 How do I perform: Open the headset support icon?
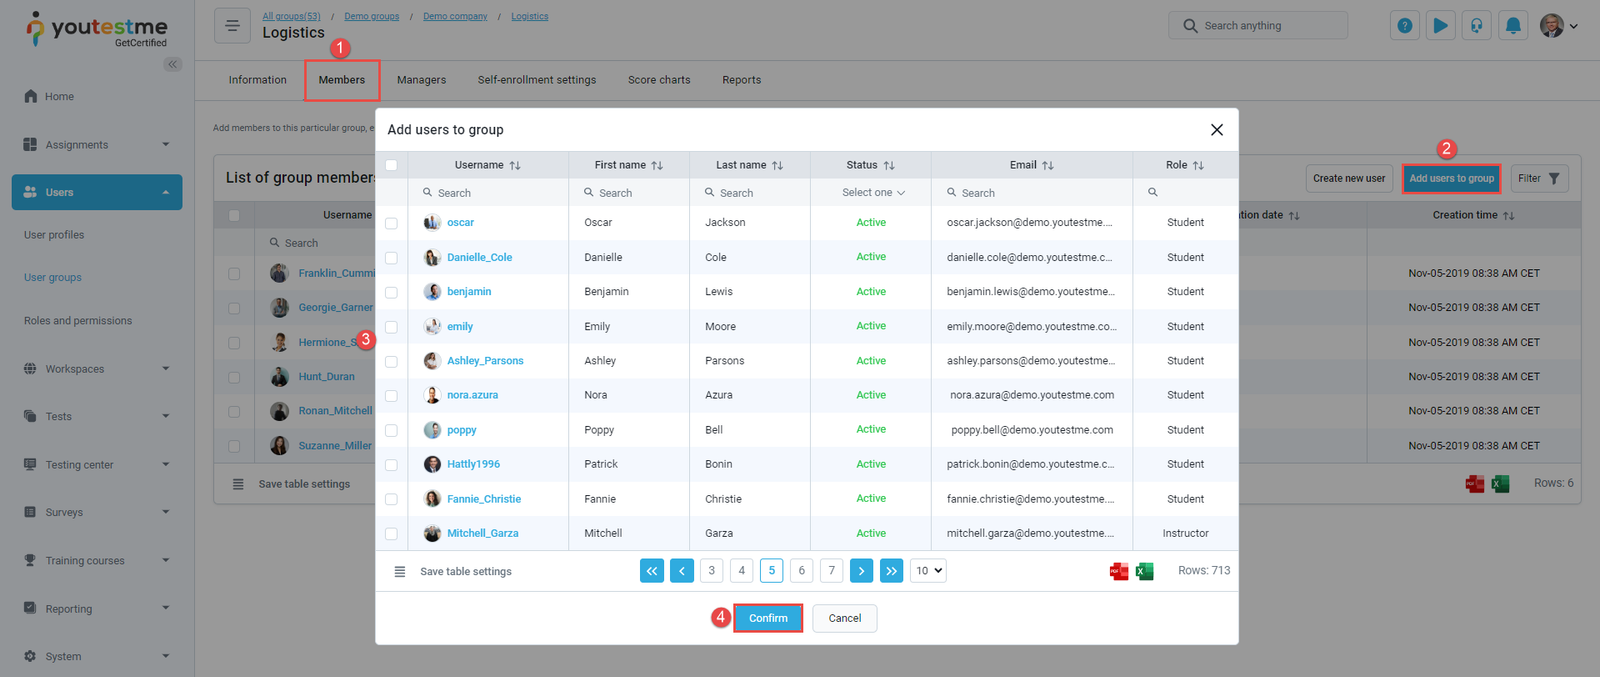(x=1477, y=26)
